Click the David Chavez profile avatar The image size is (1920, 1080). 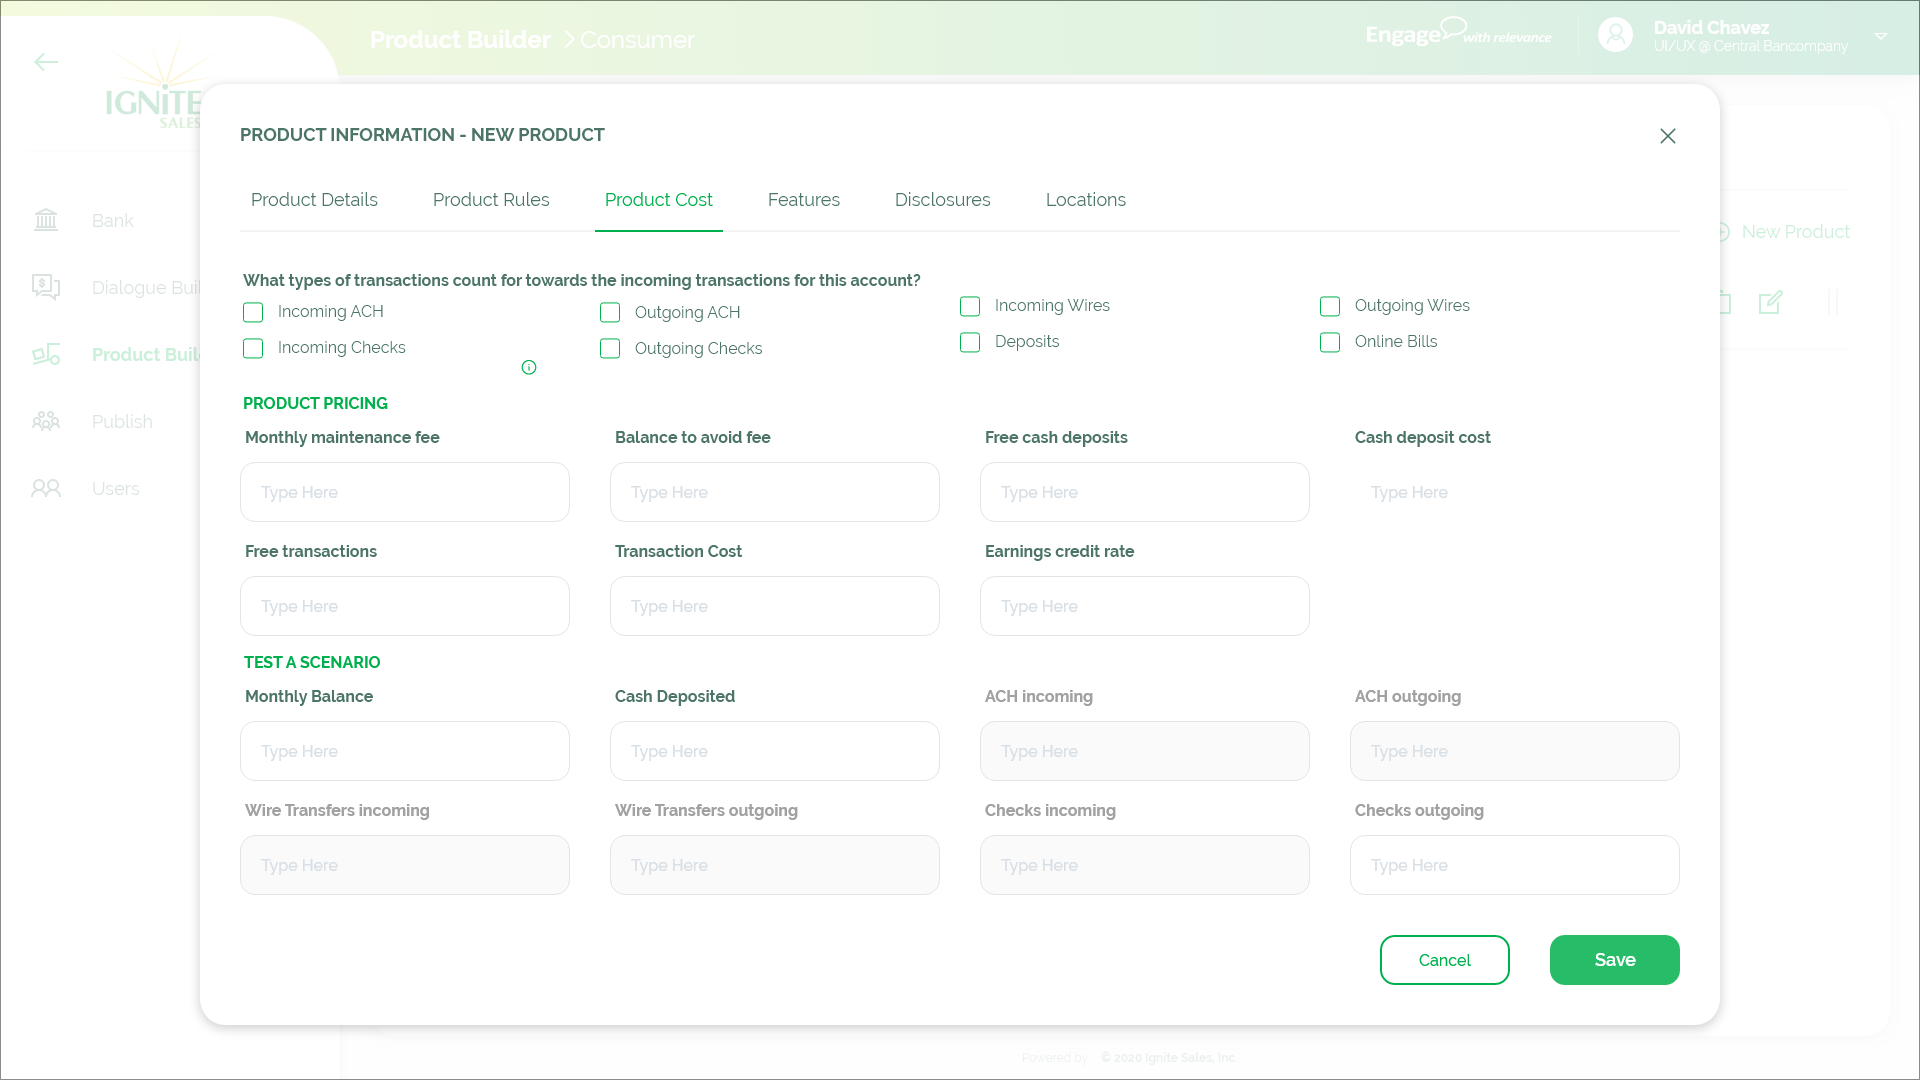coord(1615,35)
